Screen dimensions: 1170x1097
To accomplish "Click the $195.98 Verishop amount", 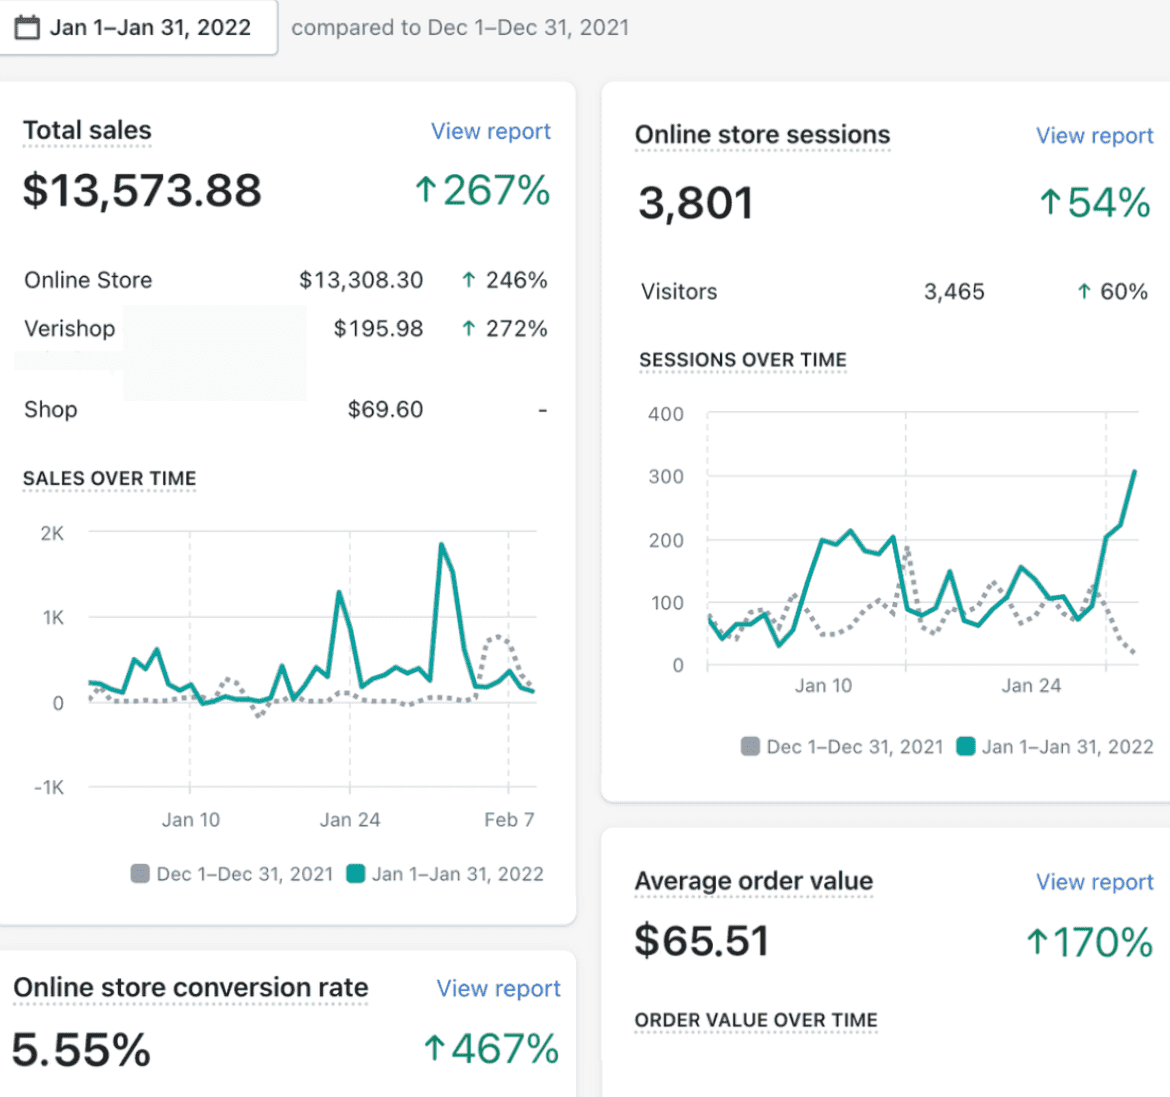I will [x=378, y=328].
